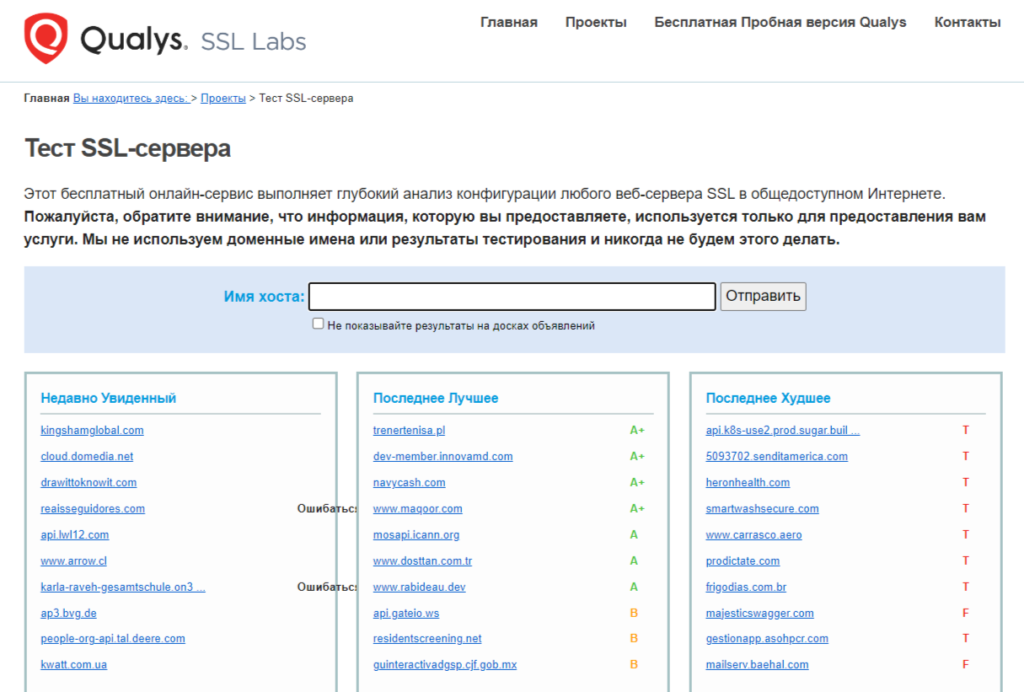Open the Главная menu item
The width and height of the screenshot is (1024, 692).
508,22
